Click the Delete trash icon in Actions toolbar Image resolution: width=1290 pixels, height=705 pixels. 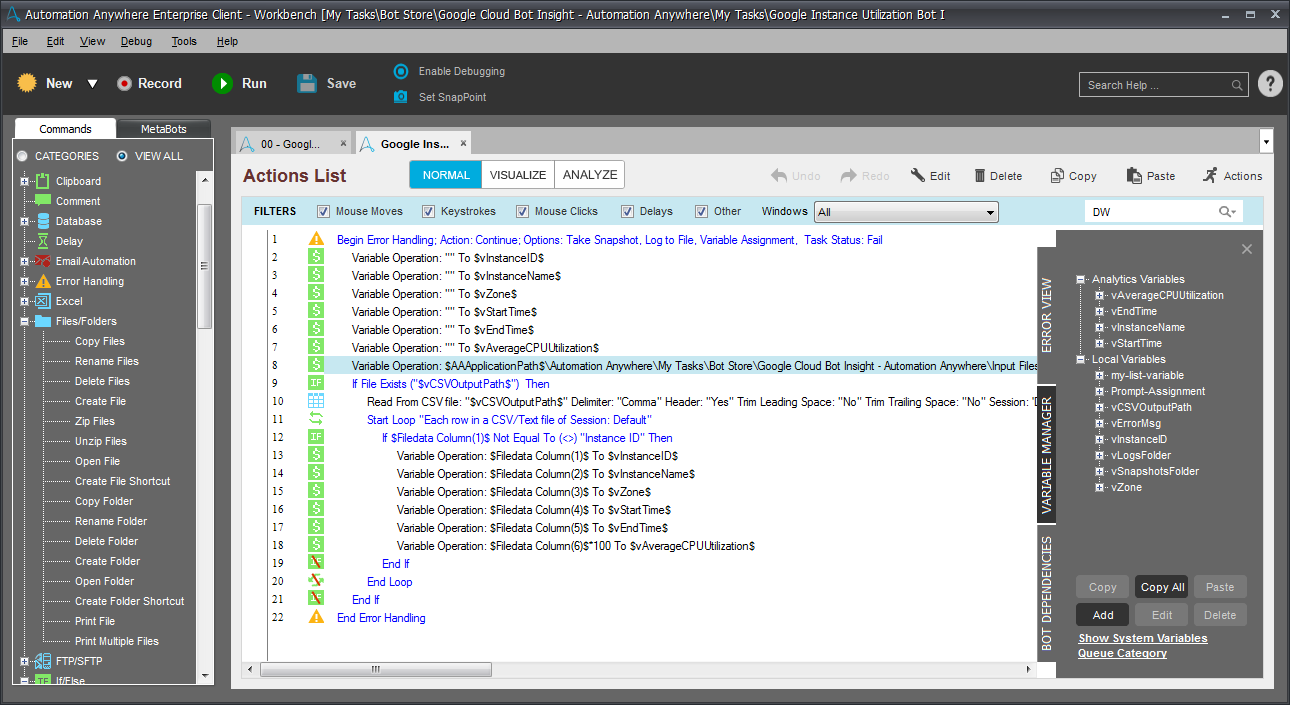(980, 176)
